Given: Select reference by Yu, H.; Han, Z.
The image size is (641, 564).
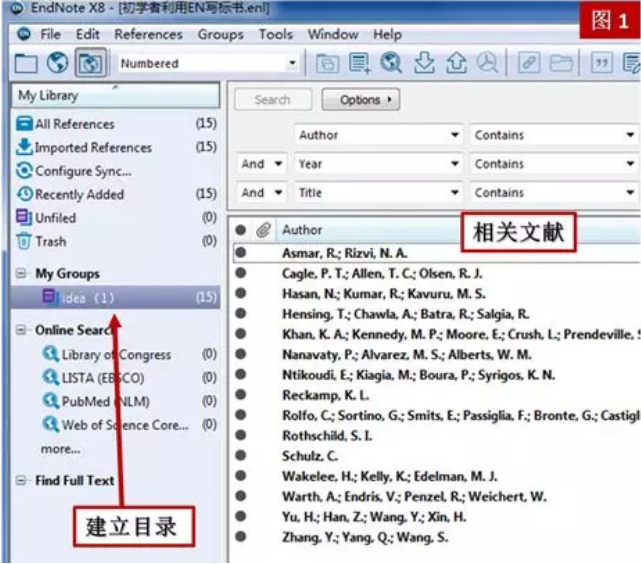Looking at the screenshot, I should pyautogui.click(x=437, y=517).
